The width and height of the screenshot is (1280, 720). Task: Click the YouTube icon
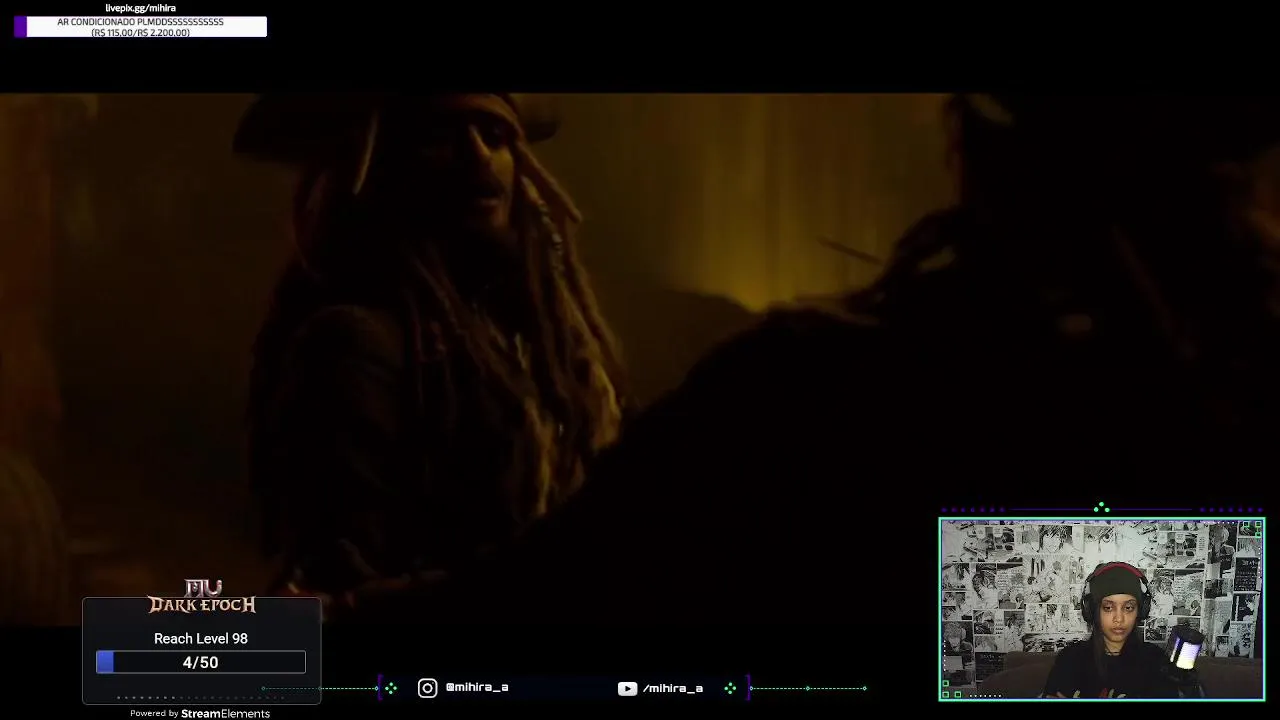click(627, 688)
